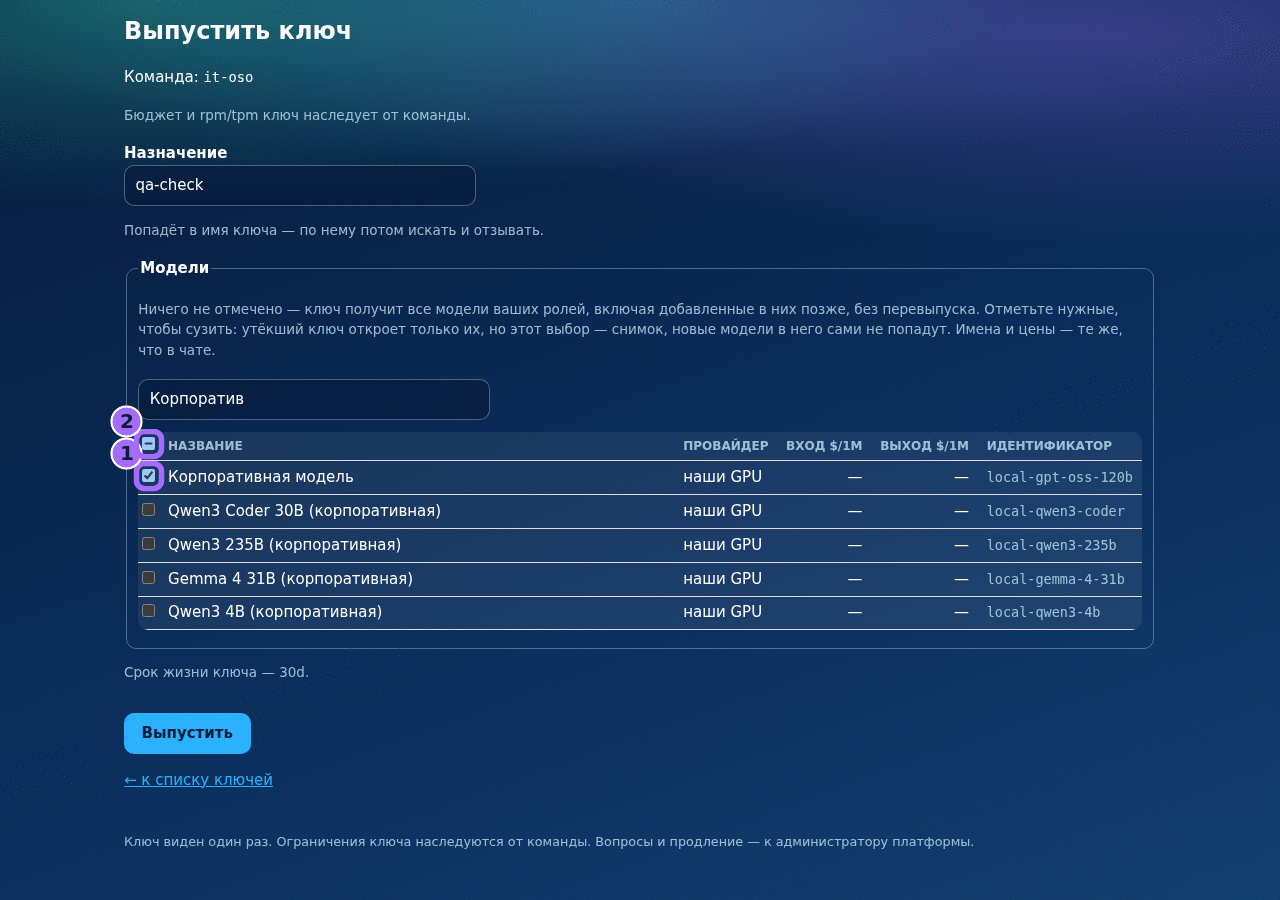
Task: Toggle the select-all checkbox in table header
Action: coord(149,443)
